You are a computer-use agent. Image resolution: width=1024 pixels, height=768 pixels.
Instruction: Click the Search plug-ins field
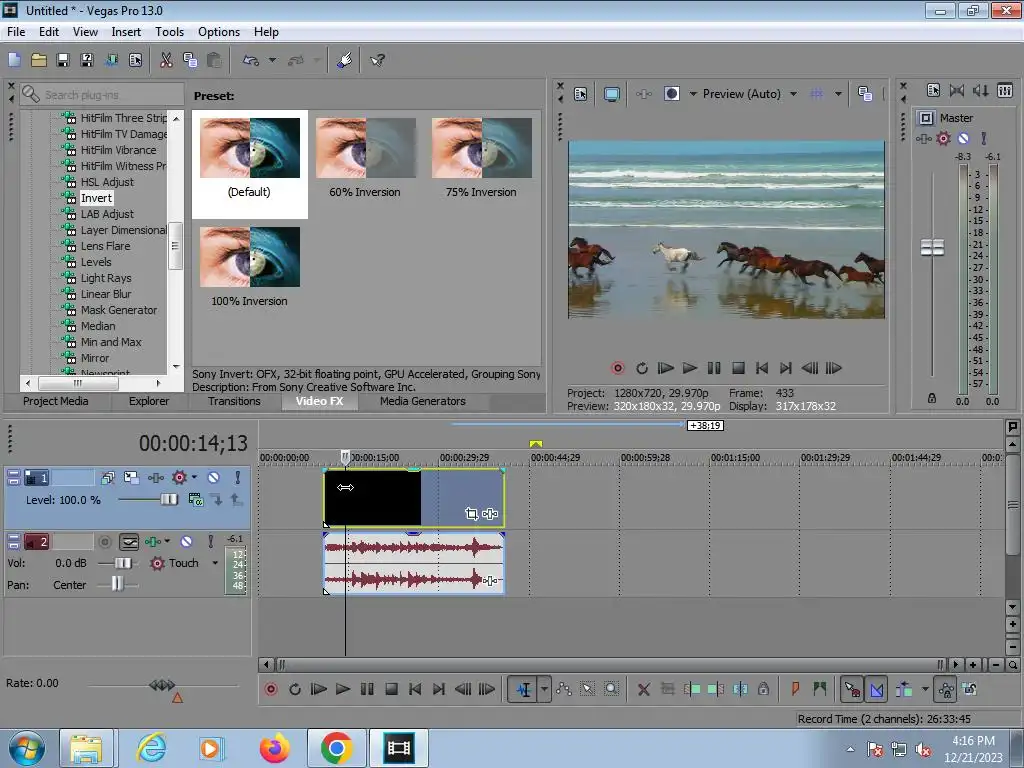[102, 95]
